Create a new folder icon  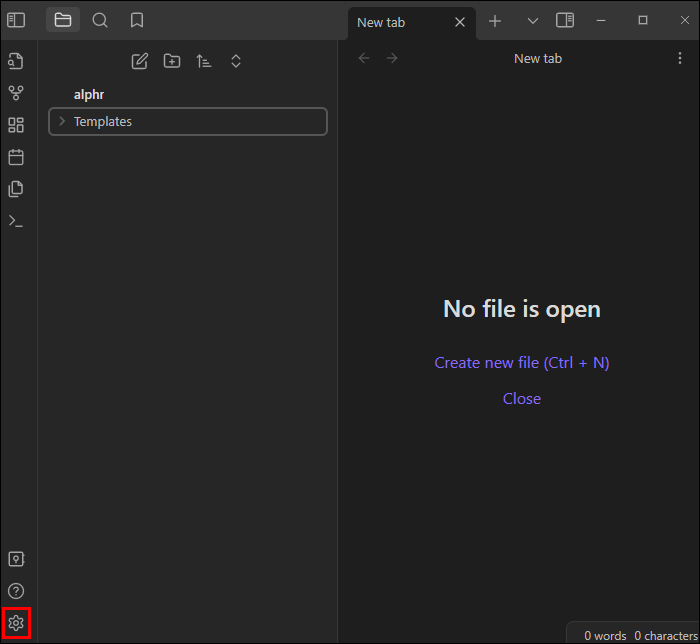coord(172,61)
